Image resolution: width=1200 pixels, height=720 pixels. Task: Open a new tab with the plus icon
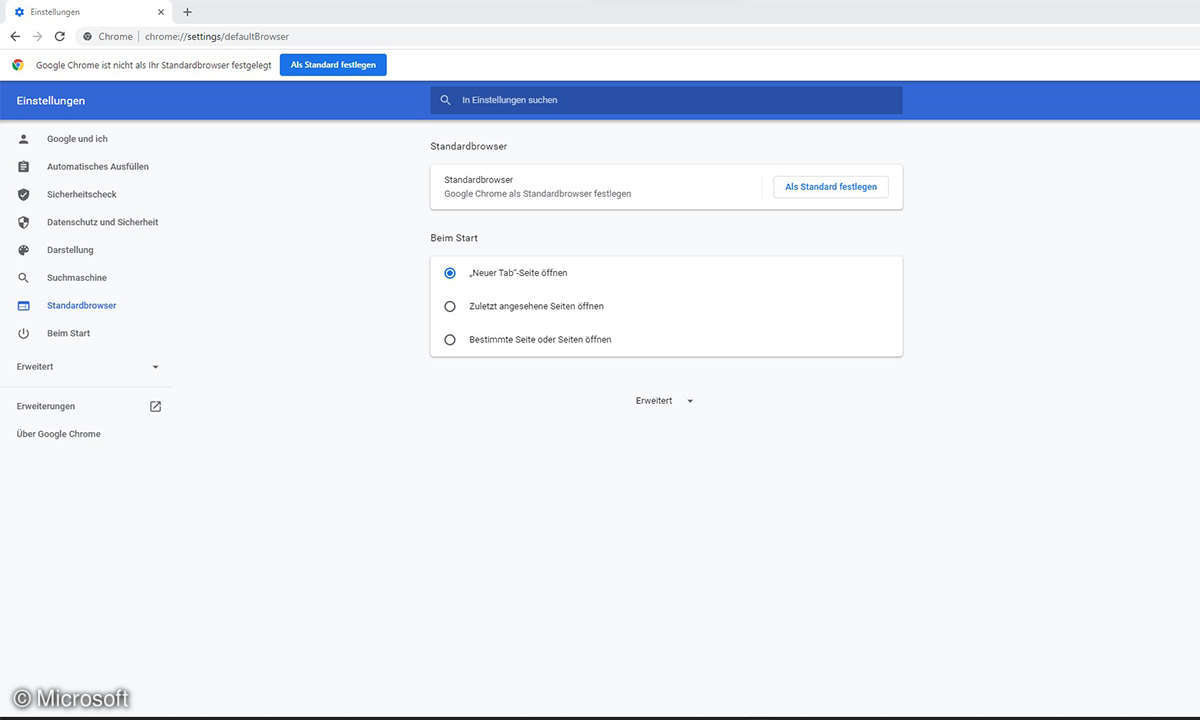click(187, 12)
